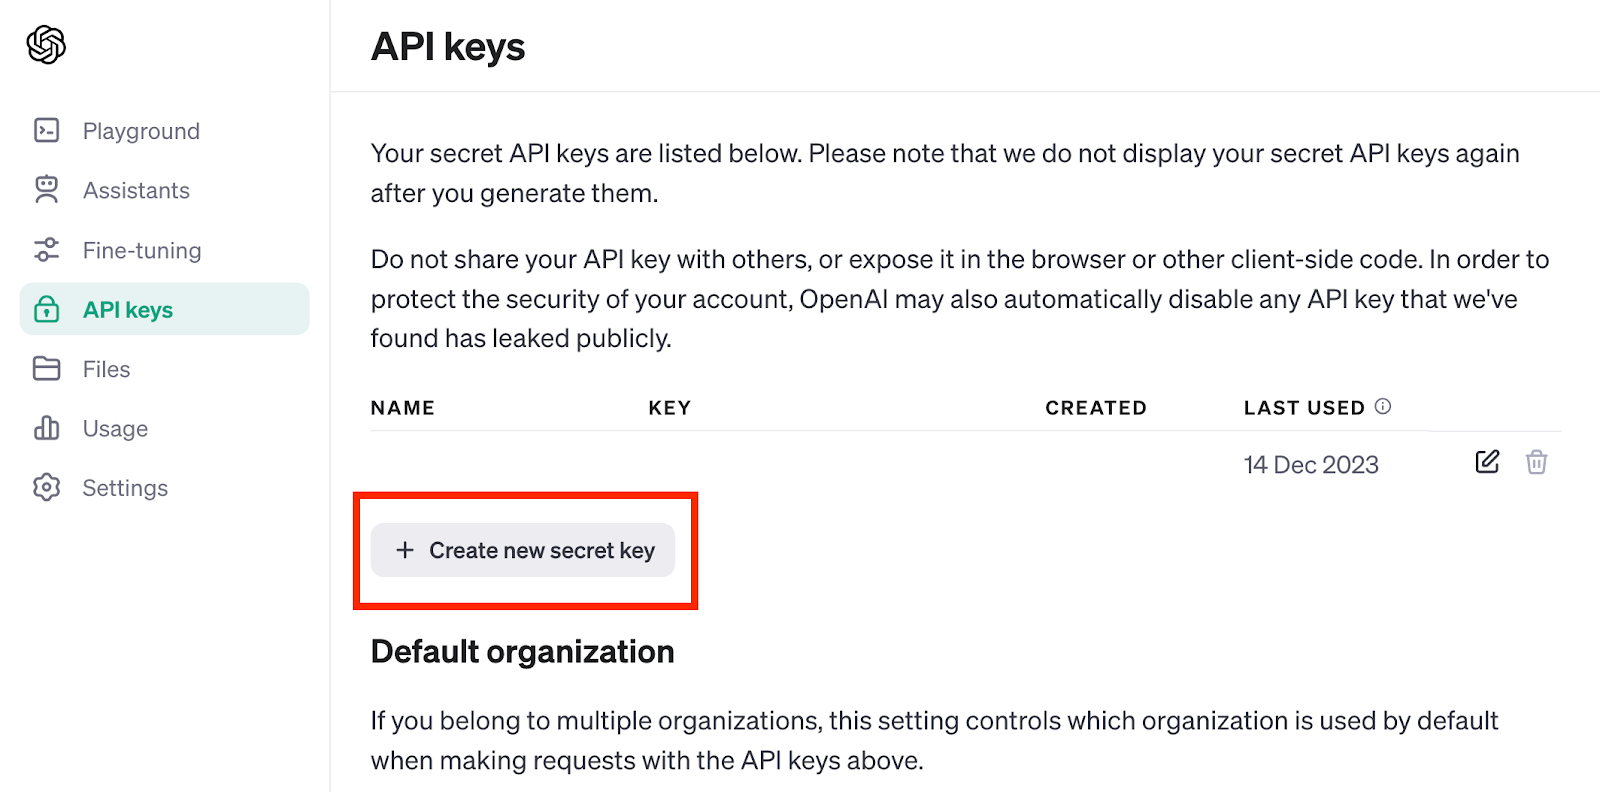Open the Usage sidebar label
Image resolution: width=1600 pixels, height=792 pixels.
115,429
